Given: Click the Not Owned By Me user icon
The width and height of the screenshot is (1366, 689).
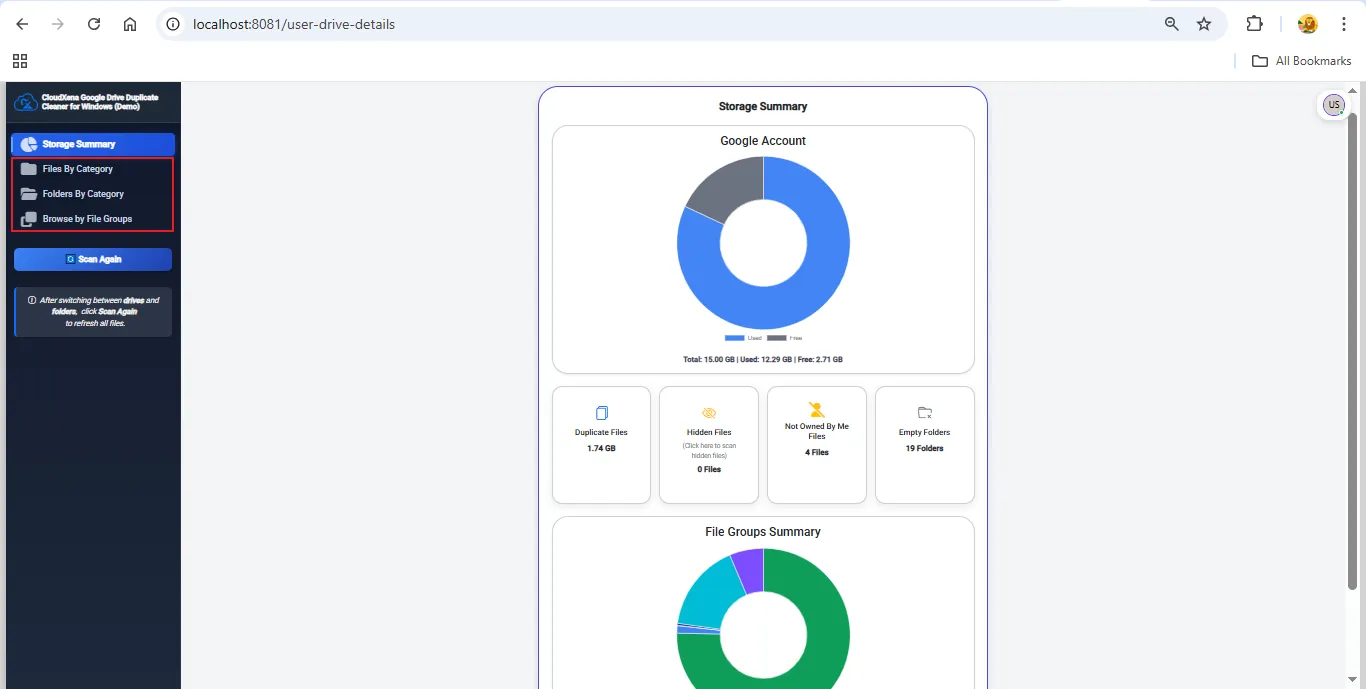Looking at the screenshot, I should pyautogui.click(x=816, y=409).
